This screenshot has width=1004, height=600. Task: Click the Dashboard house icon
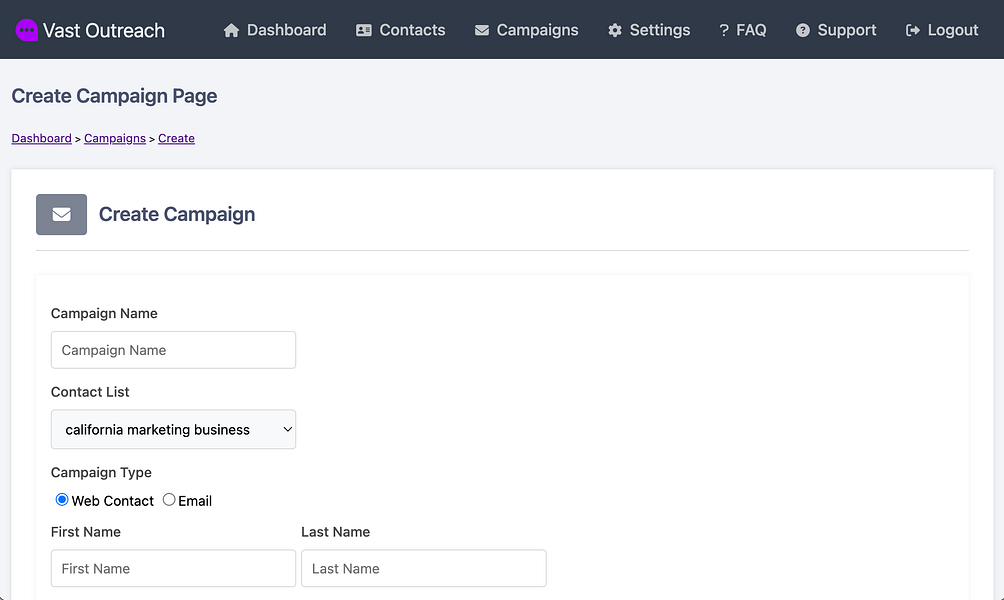point(232,31)
